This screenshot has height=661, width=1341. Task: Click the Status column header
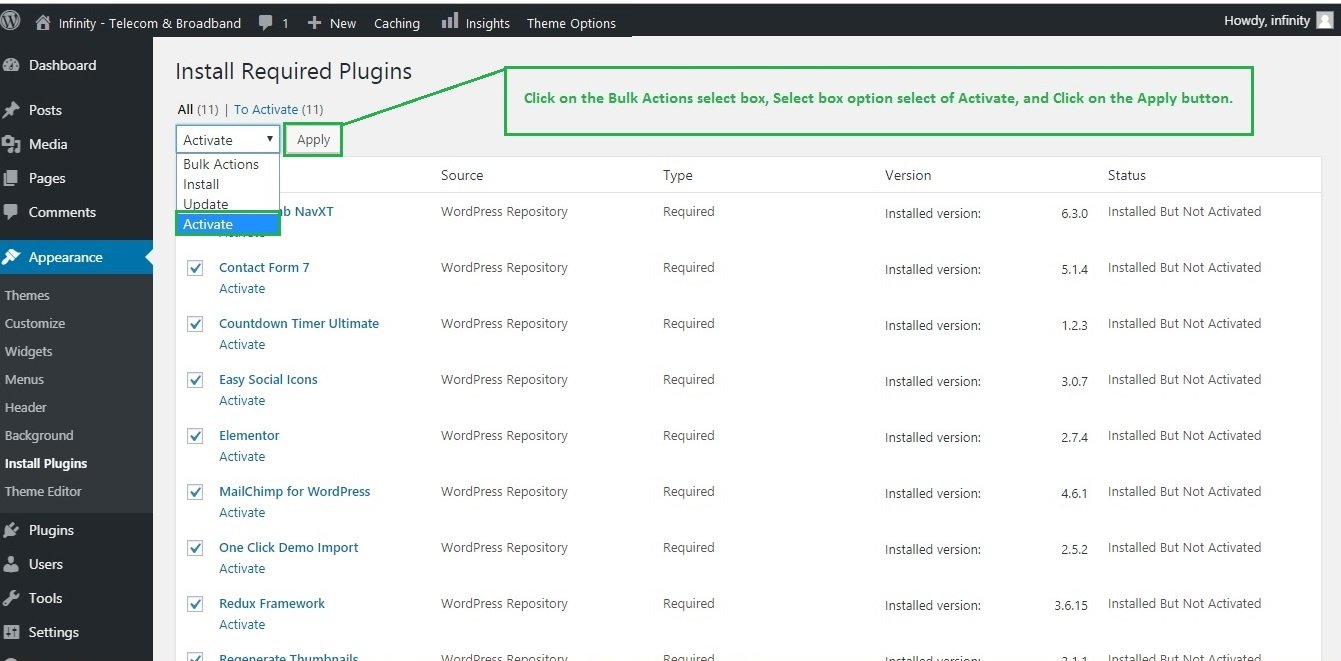coord(1127,175)
